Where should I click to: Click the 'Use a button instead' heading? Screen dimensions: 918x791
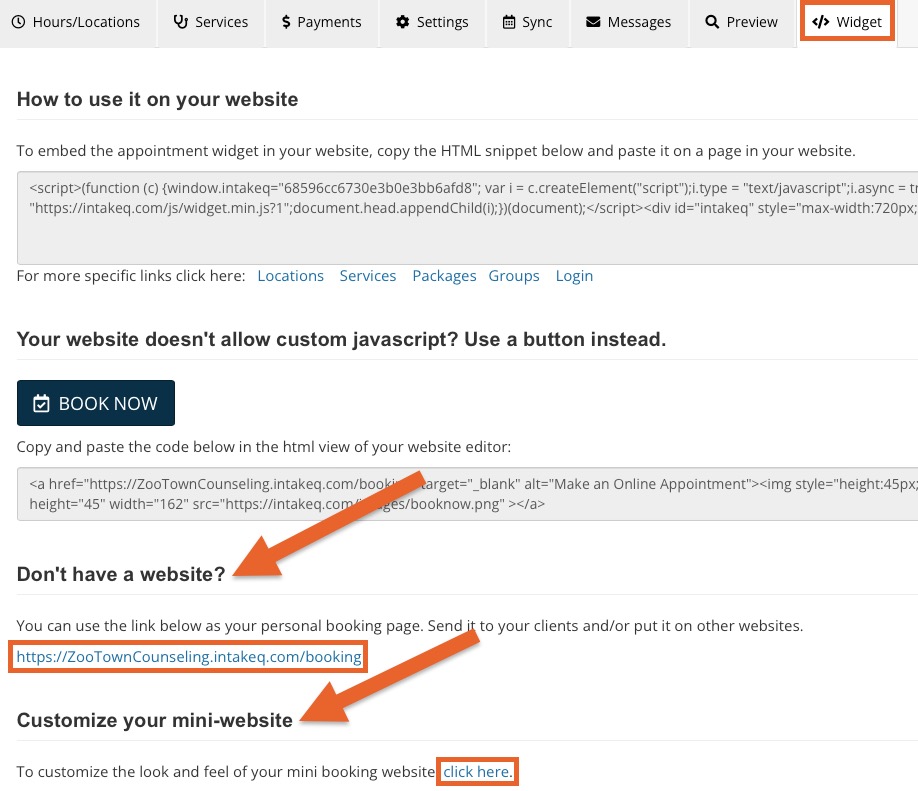click(341, 340)
